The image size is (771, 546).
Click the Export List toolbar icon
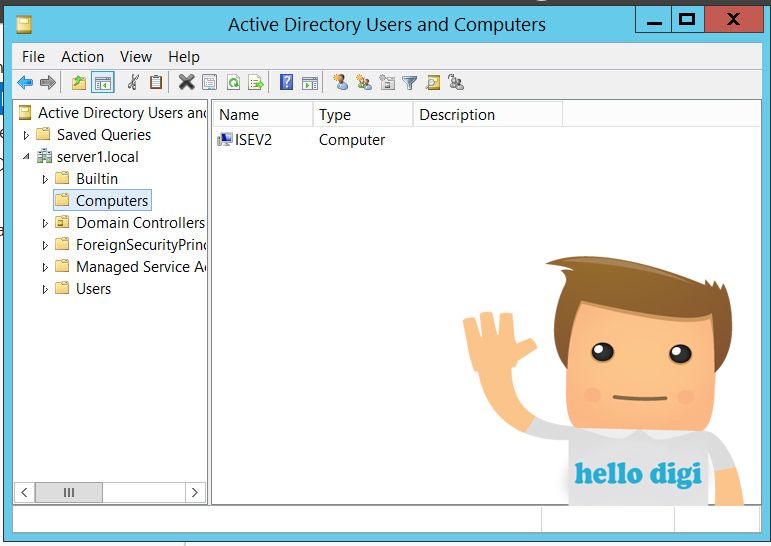pyautogui.click(x=256, y=82)
